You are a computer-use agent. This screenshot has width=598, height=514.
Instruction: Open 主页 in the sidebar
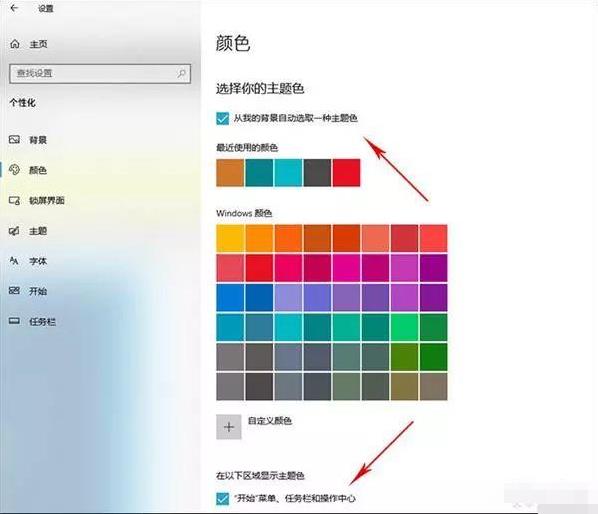coord(39,44)
